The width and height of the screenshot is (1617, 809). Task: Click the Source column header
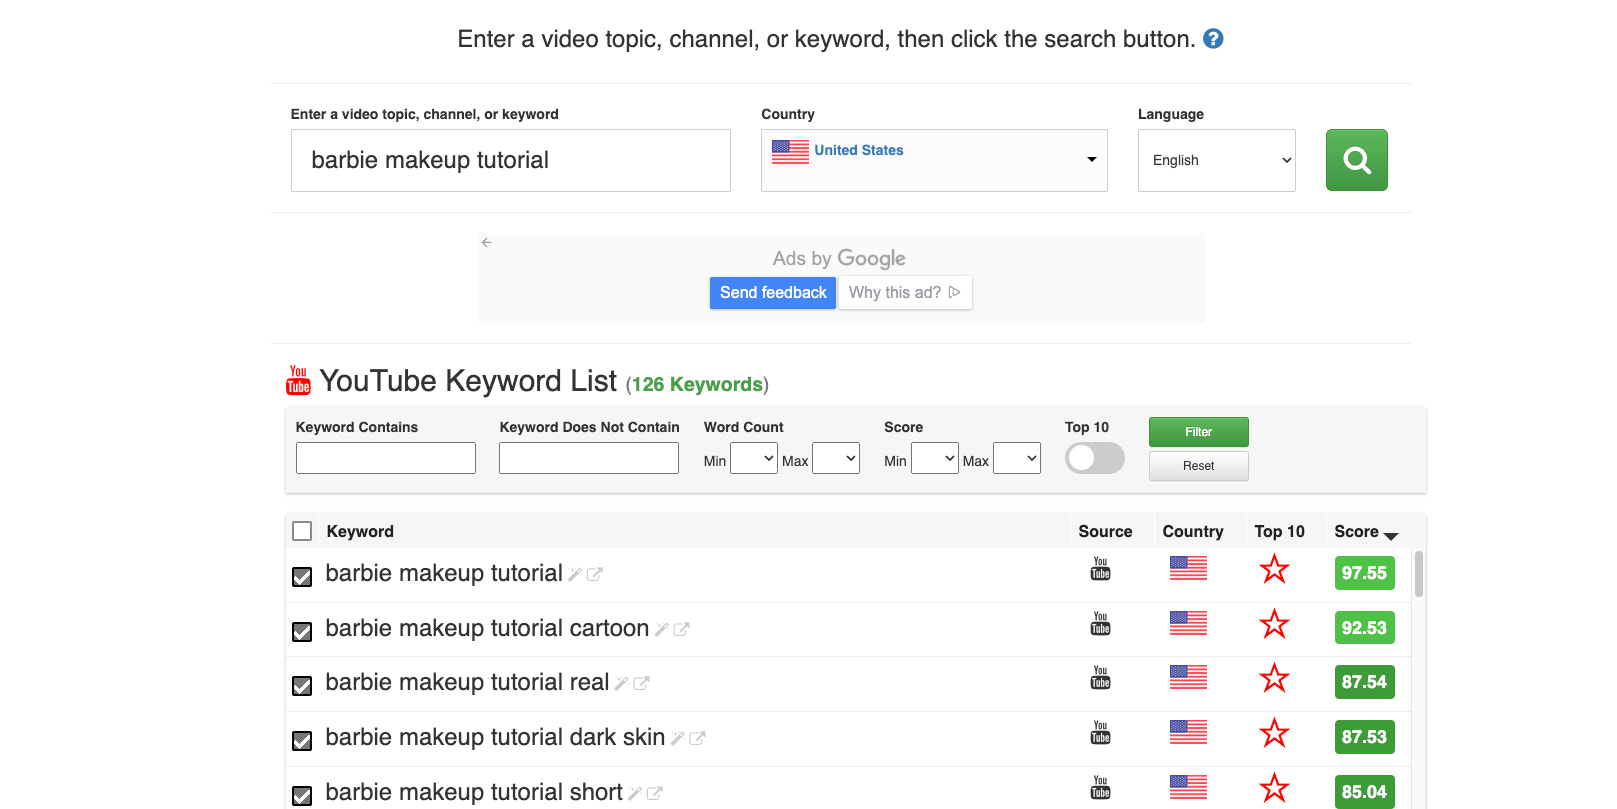[x=1105, y=532]
